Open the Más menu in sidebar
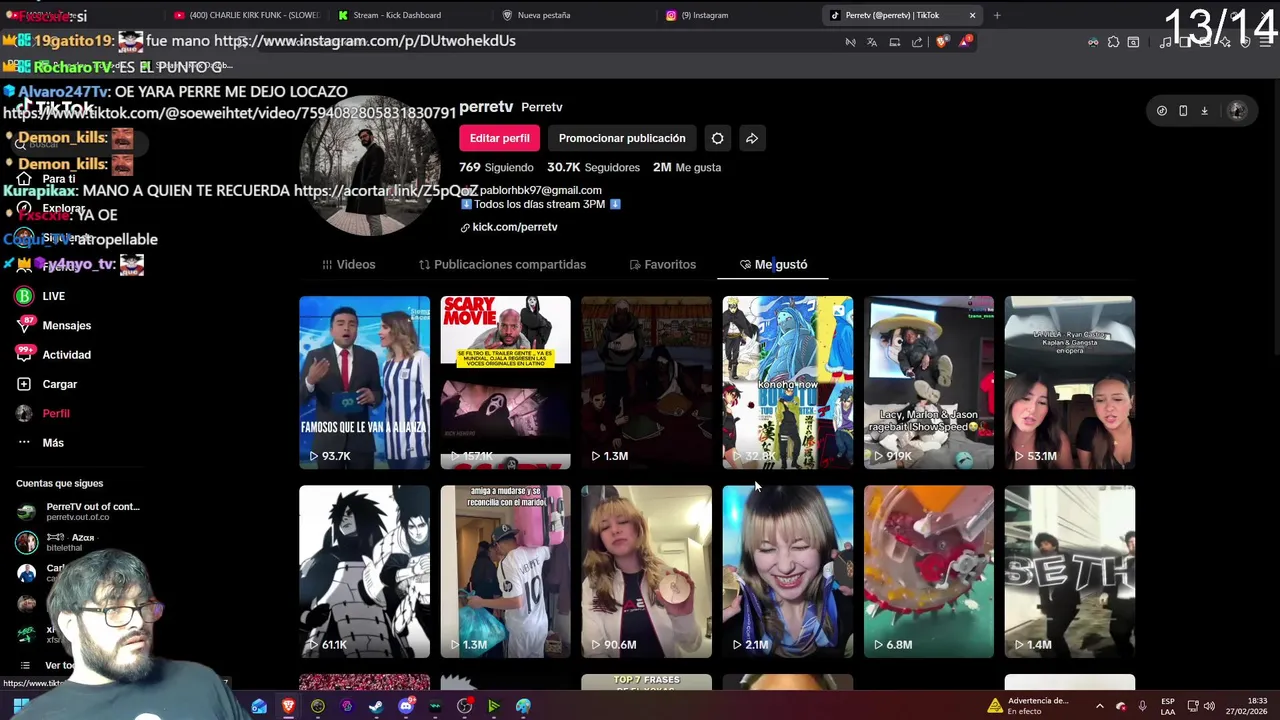The height and width of the screenshot is (720, 1280). pos(53,443)
